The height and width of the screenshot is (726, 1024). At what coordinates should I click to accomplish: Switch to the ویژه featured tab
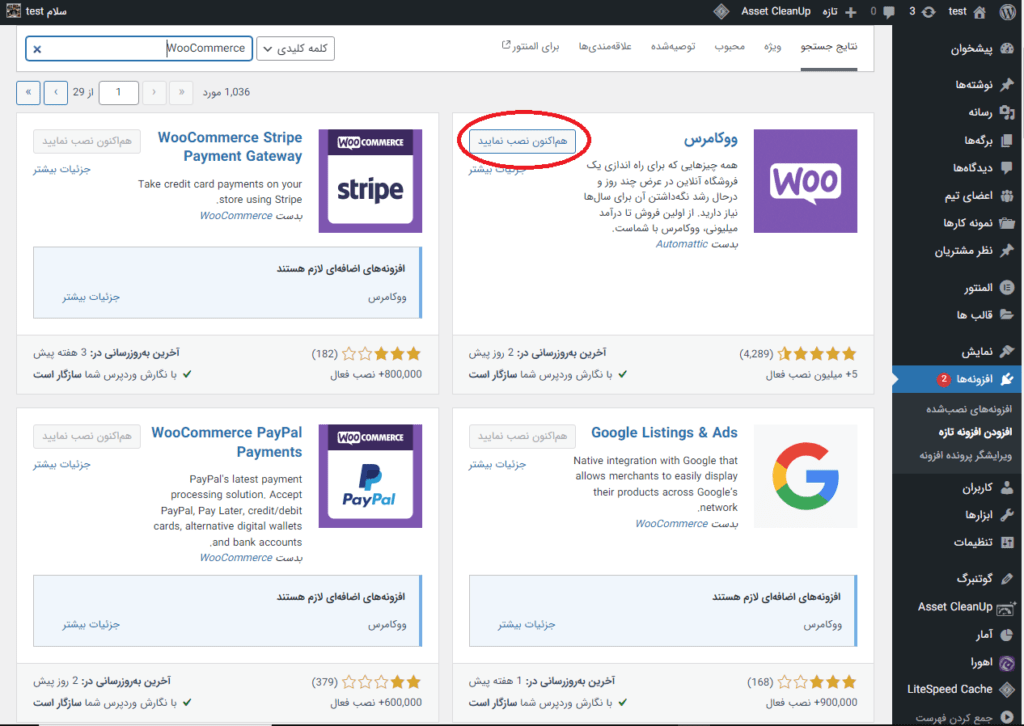coord(773,47)
